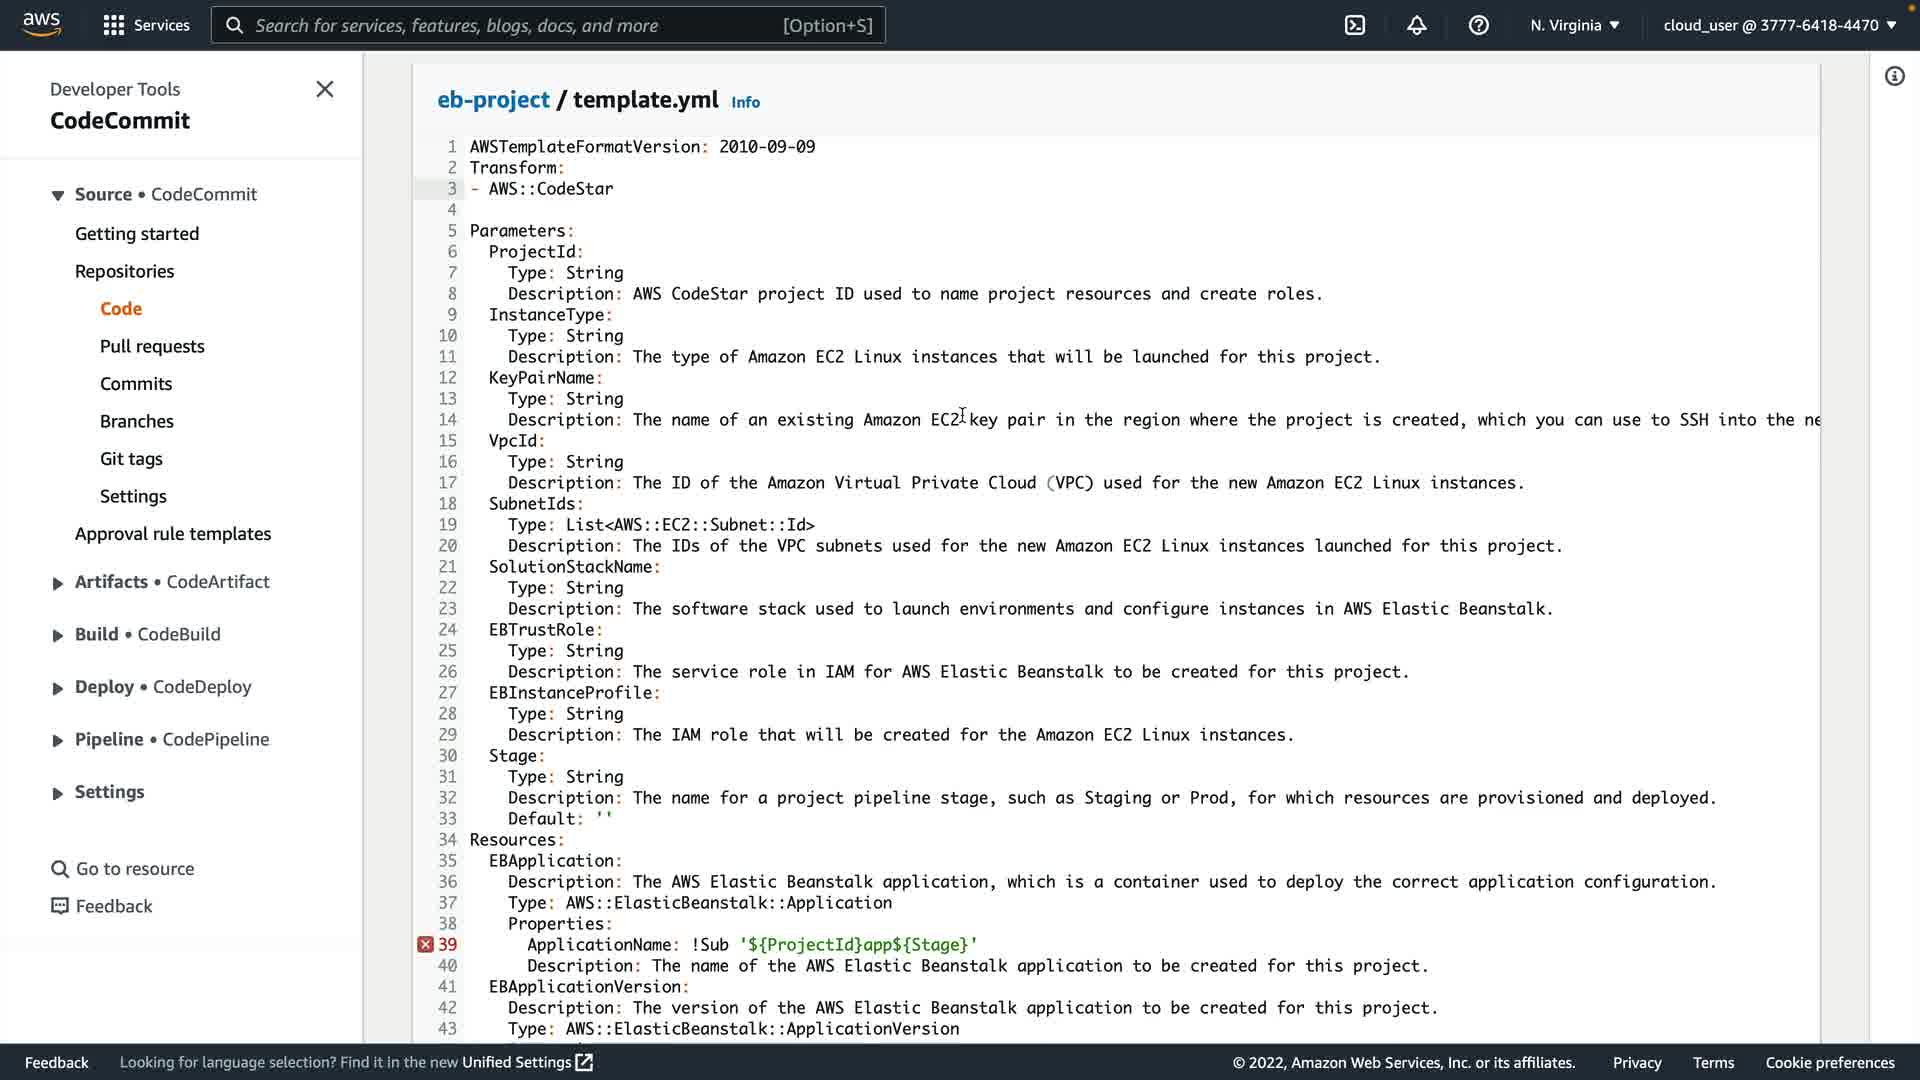Open the info panel icon at right
This screenshot has height=1080, width=1920.
click(x=1895, y=76)
